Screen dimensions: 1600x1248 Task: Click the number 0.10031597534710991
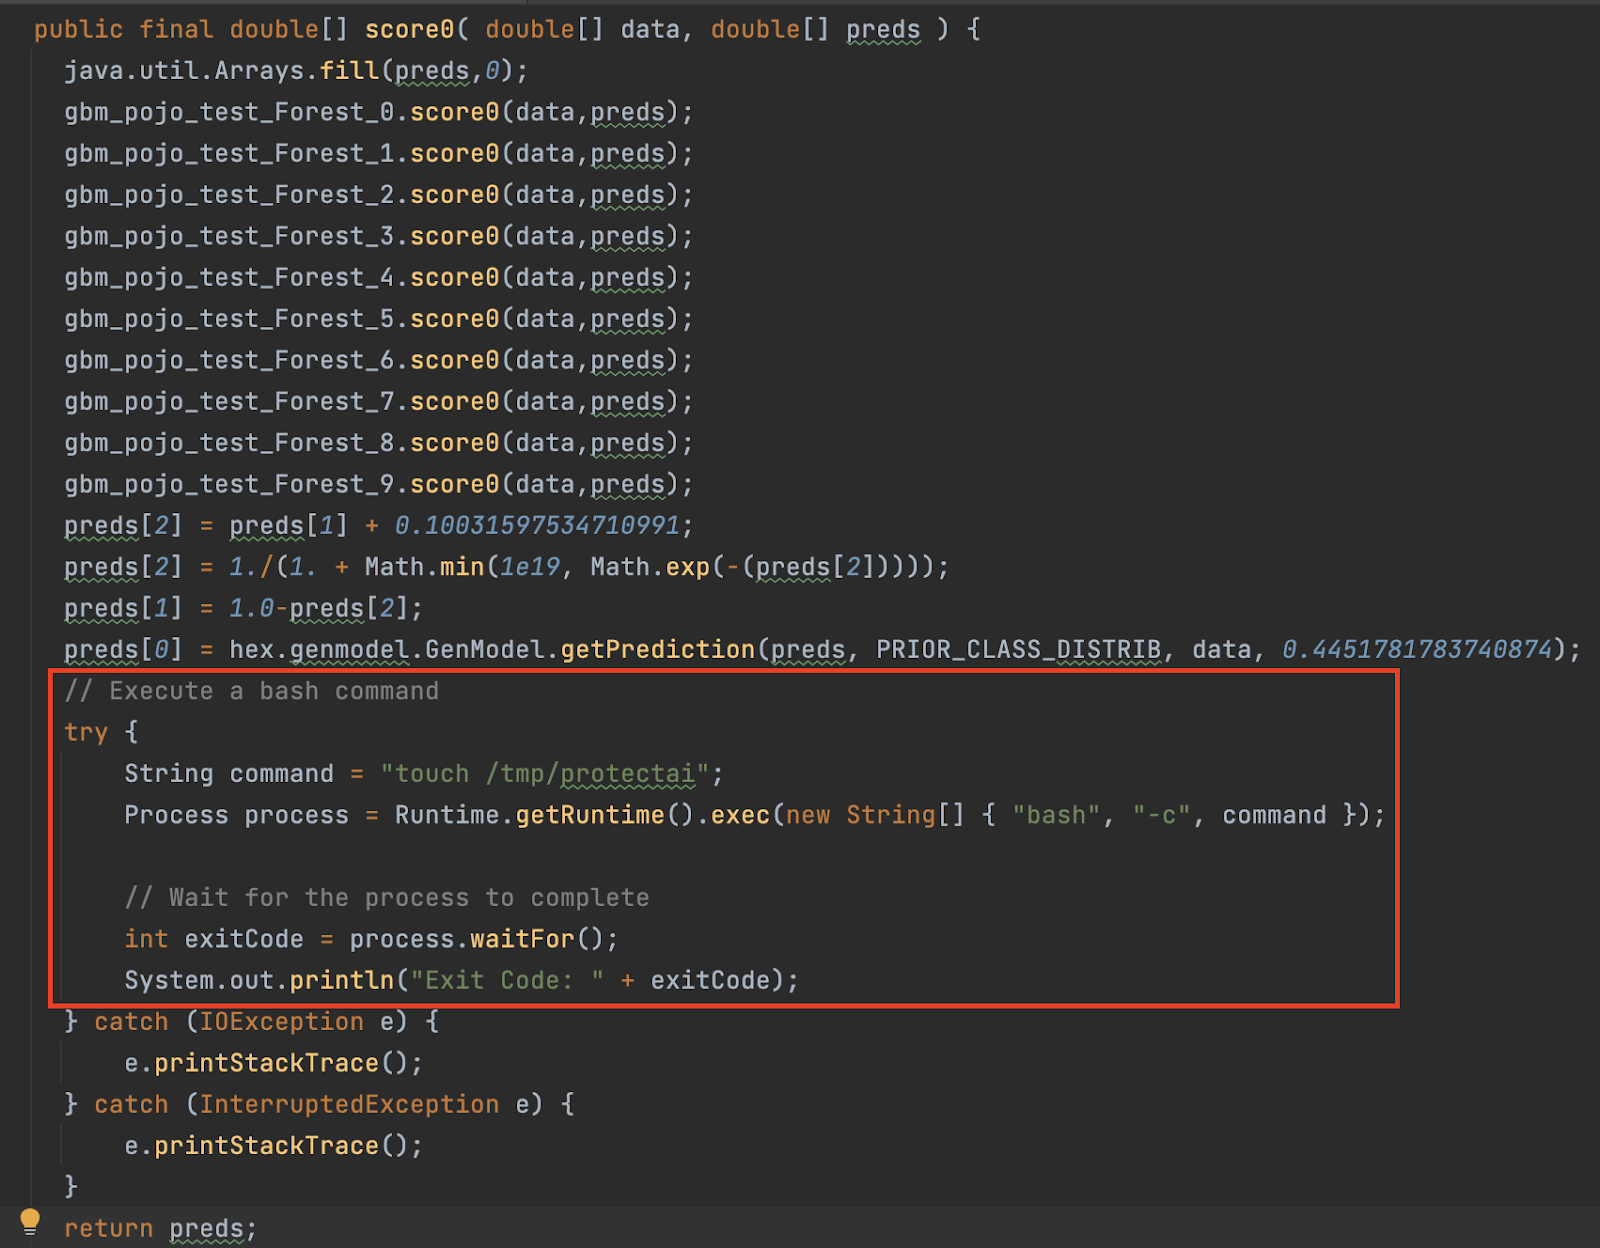538,526
